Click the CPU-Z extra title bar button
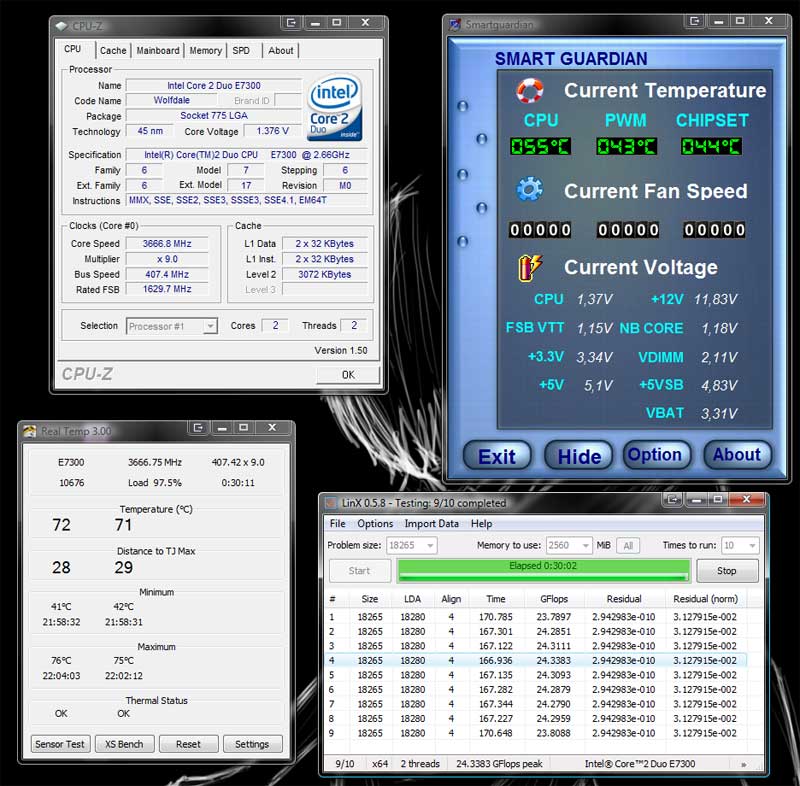The width and height of the screenshot is (800, 786). coord(291,22)
